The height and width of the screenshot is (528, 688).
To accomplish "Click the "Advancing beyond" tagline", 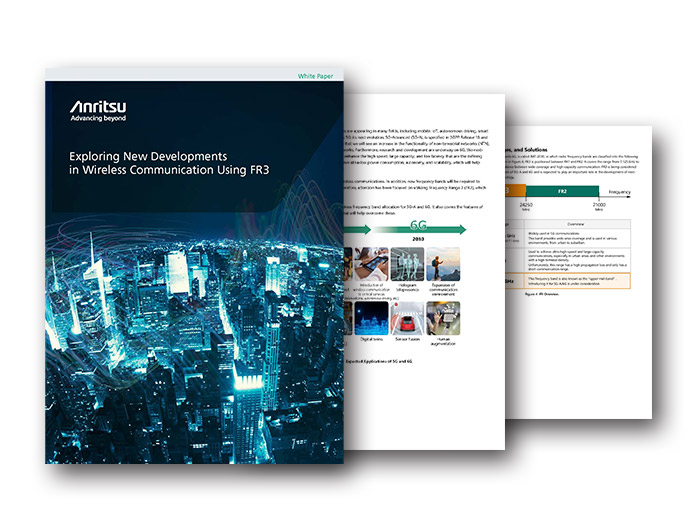I will click(x=98, y=118).
